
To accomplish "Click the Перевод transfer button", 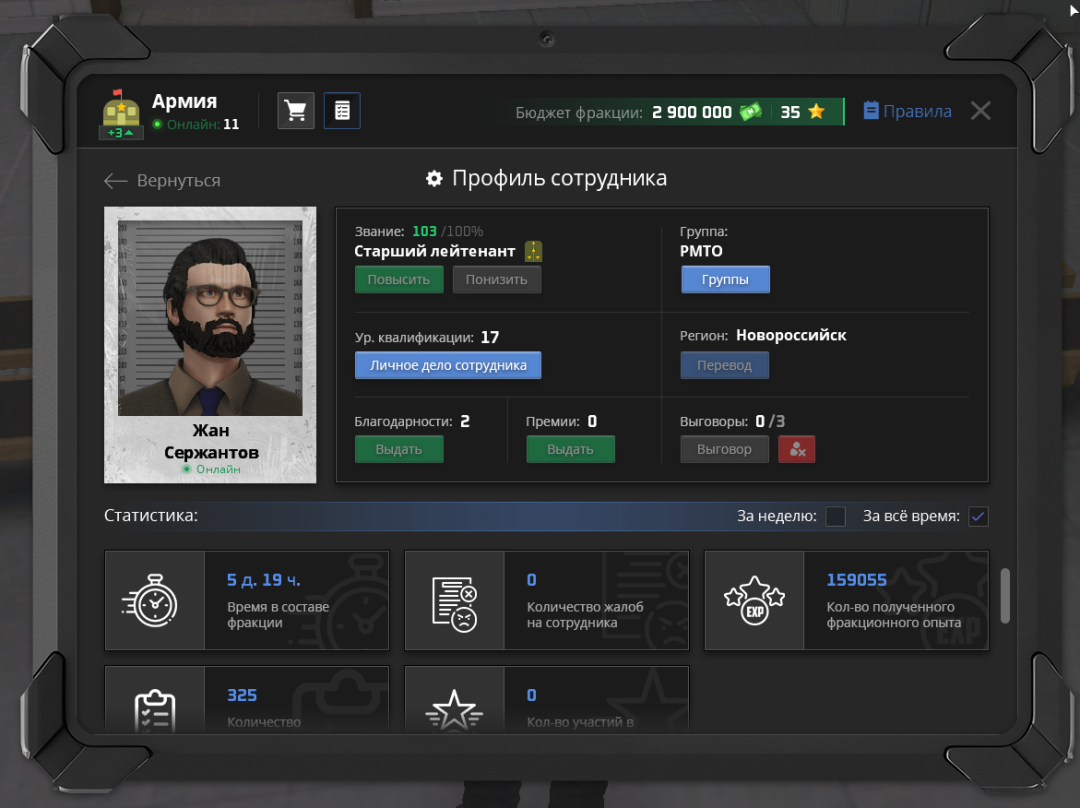I will click(725, 365).
